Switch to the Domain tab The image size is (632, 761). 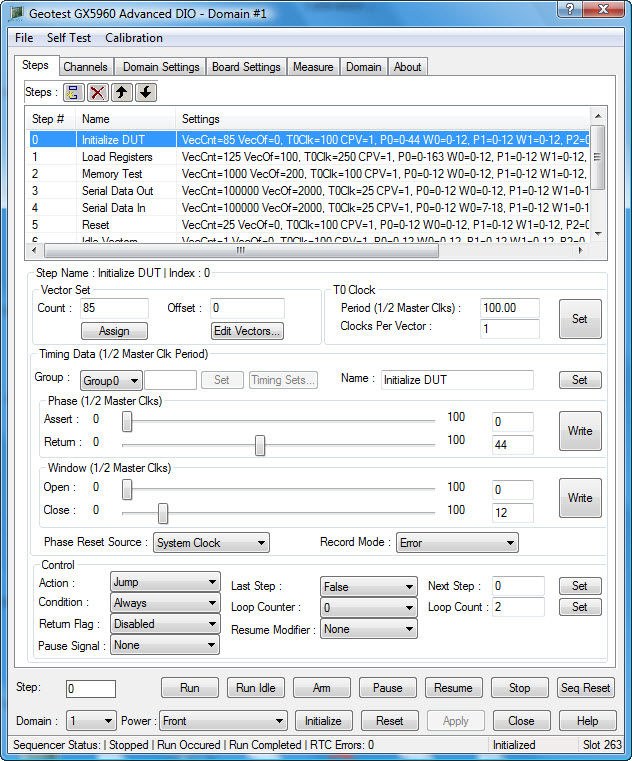(364, 67)
